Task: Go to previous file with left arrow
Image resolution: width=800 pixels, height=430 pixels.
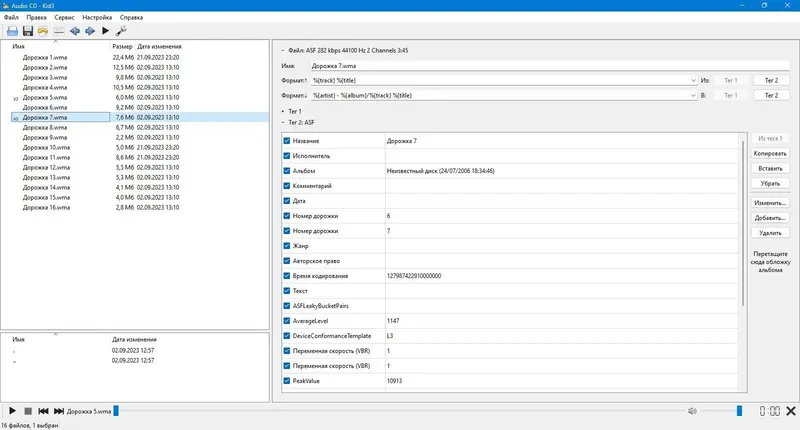Action: 74,31
